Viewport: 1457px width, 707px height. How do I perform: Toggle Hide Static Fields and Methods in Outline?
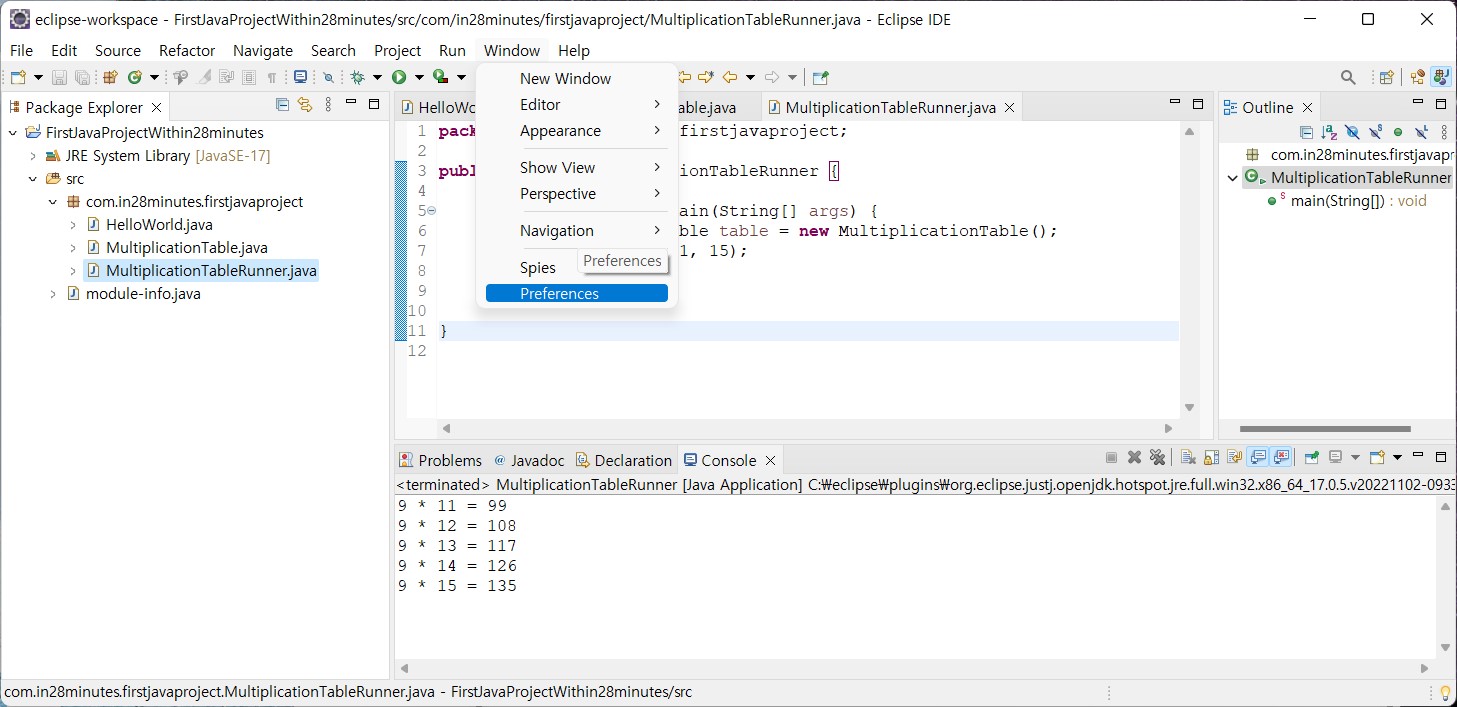1375,132
